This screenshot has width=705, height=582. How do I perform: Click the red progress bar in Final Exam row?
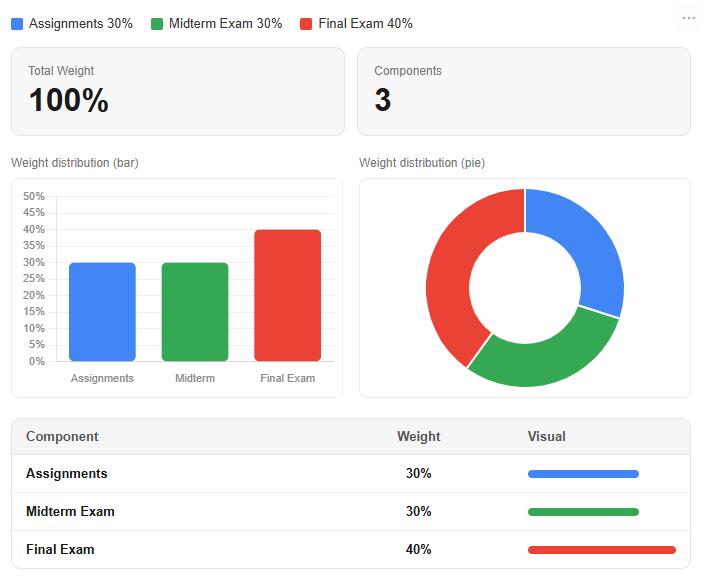601,549
